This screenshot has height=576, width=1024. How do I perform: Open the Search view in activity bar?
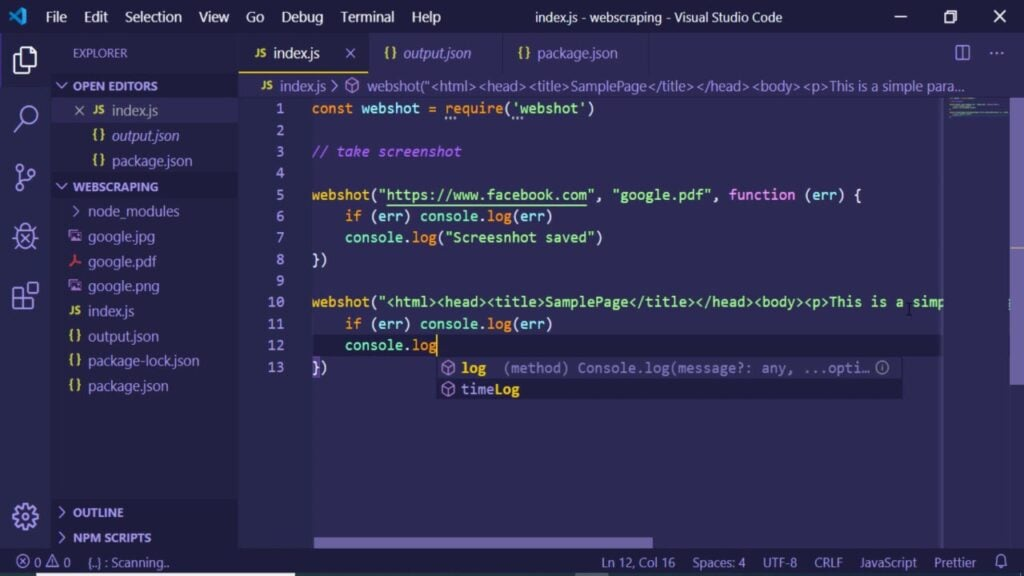point(23,116)
